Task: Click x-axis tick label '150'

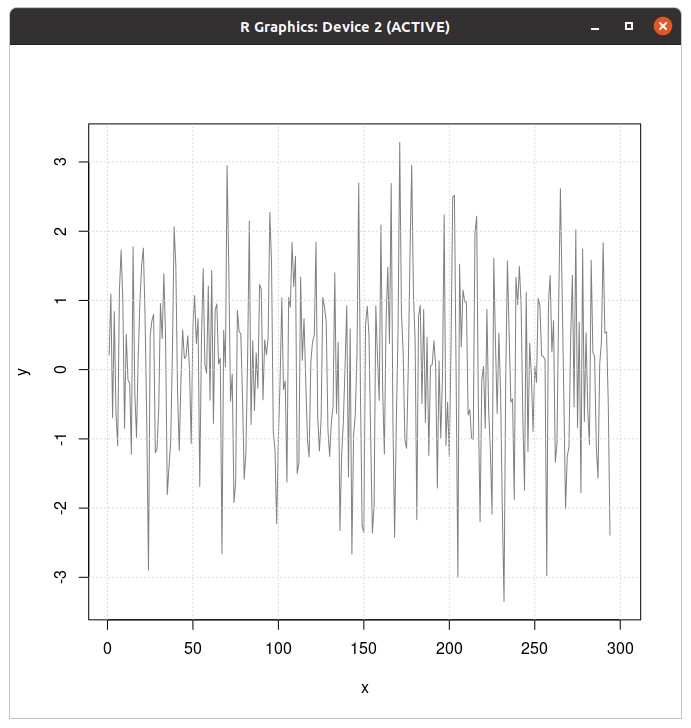Action: pyautogui.click(x=364, y=648)
